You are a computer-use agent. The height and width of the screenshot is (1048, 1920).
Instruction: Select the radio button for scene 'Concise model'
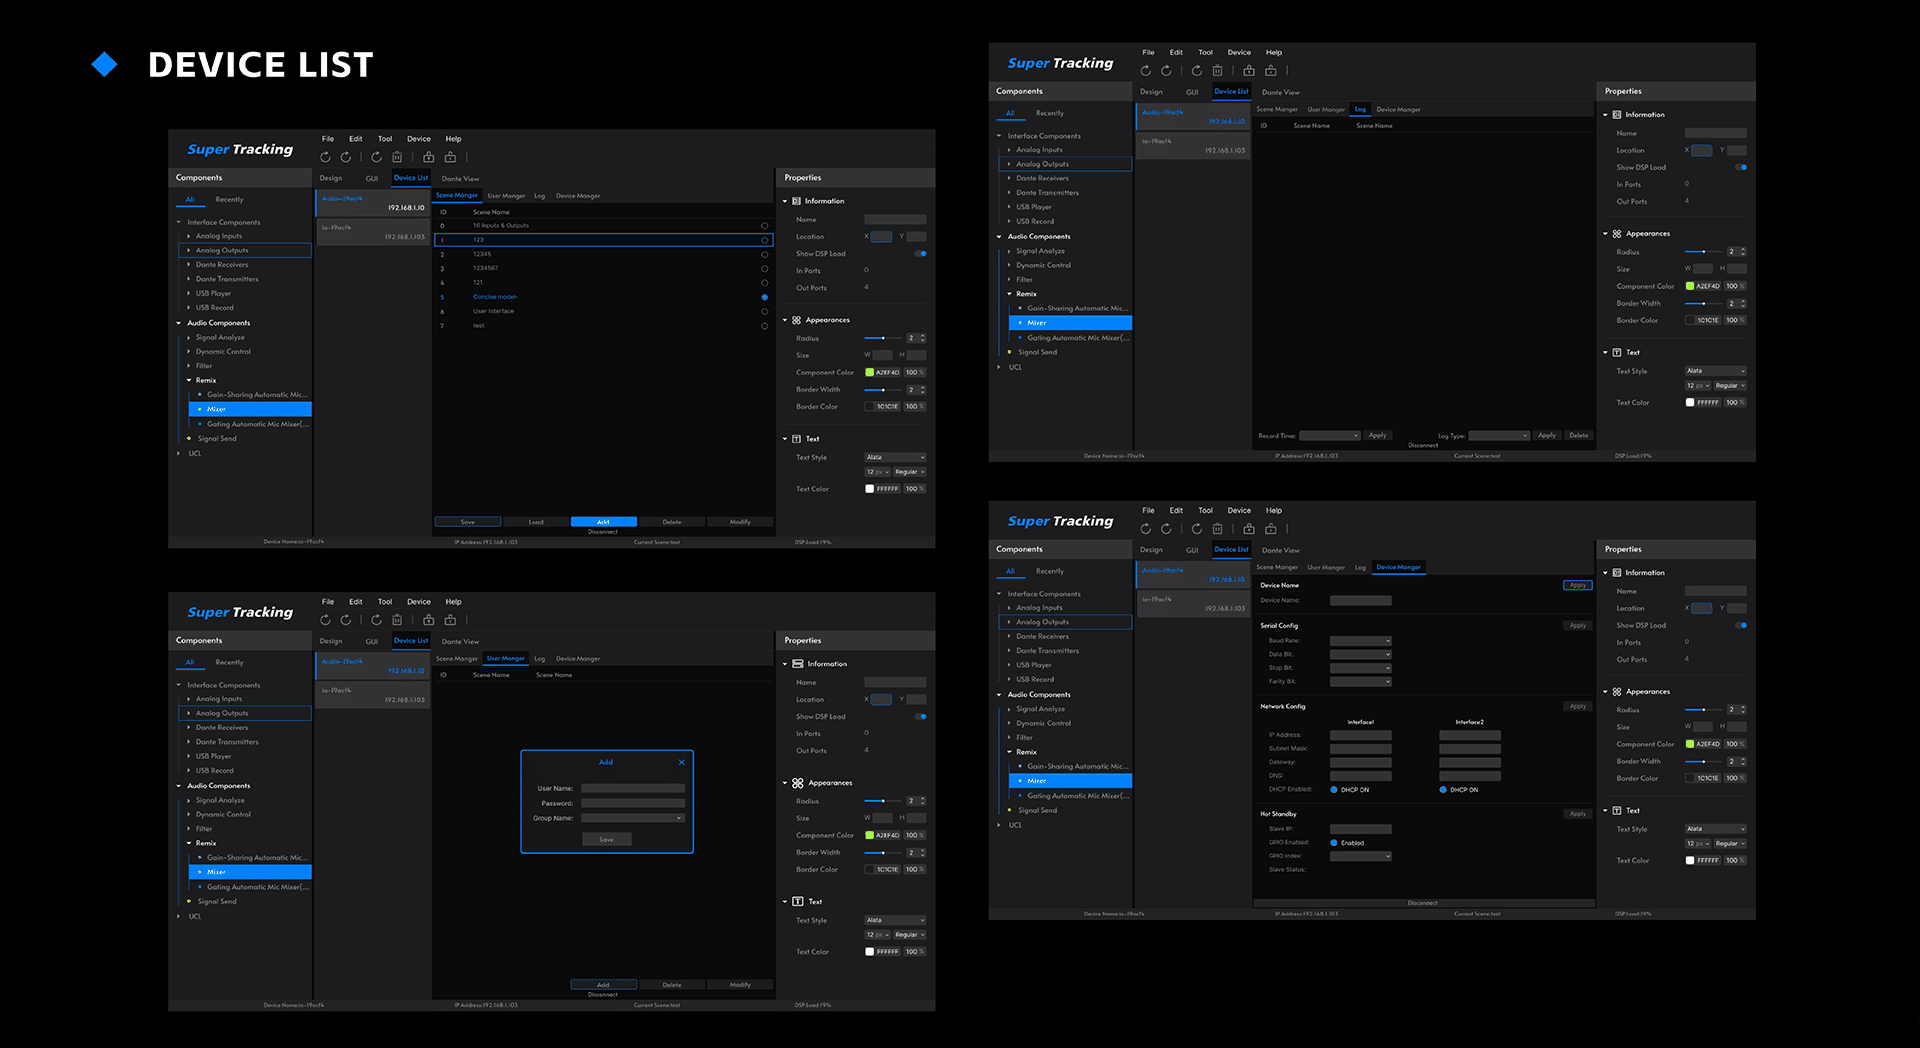pos(765,297)
